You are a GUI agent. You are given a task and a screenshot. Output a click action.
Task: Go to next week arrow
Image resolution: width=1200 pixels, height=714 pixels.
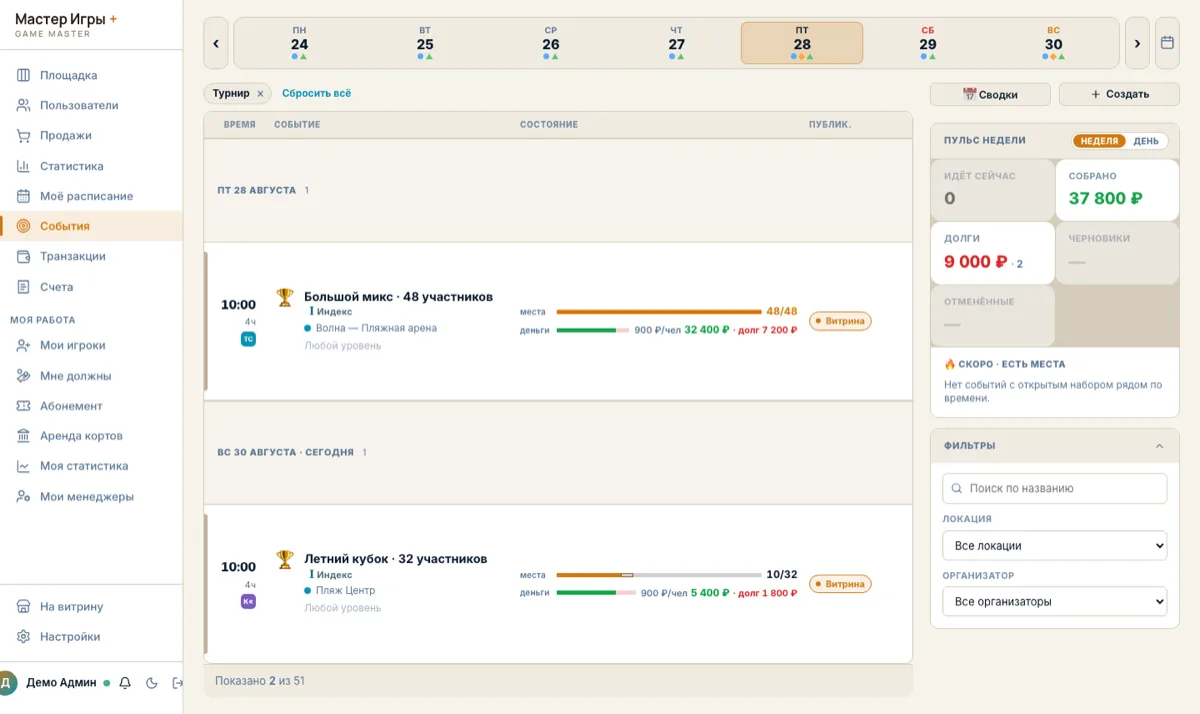[x=1137, y=43]
